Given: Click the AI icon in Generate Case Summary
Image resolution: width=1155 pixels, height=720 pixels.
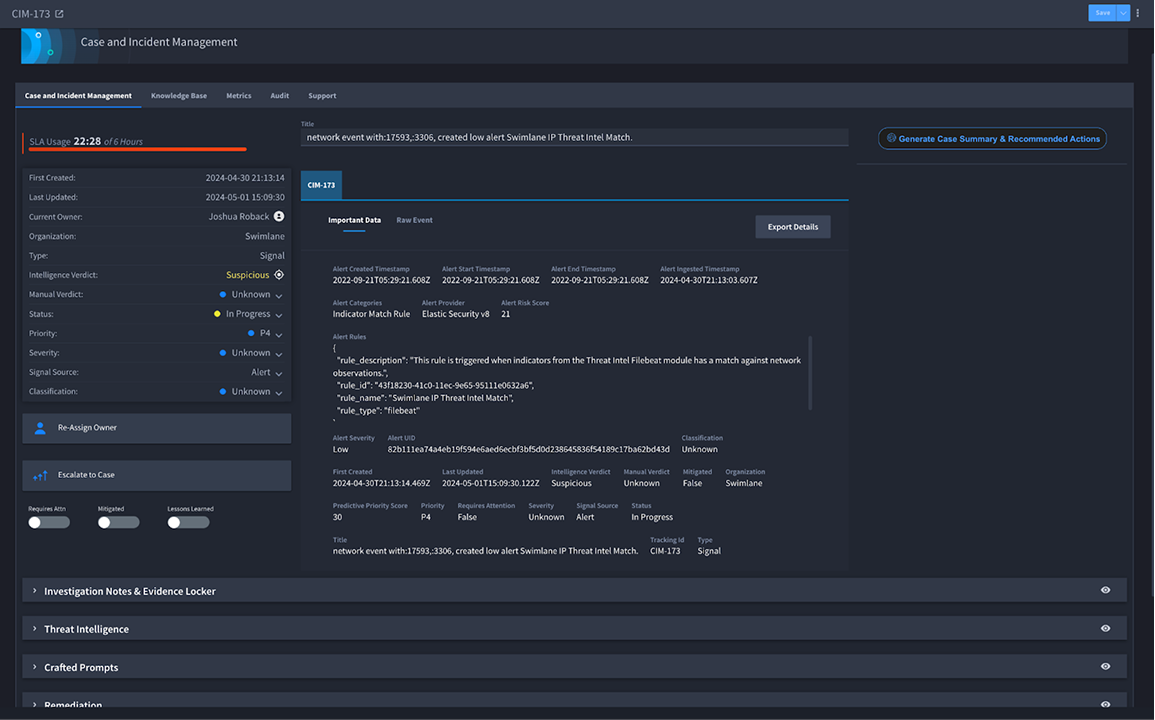Looking at the screenshot, I should tap(891, 138).
